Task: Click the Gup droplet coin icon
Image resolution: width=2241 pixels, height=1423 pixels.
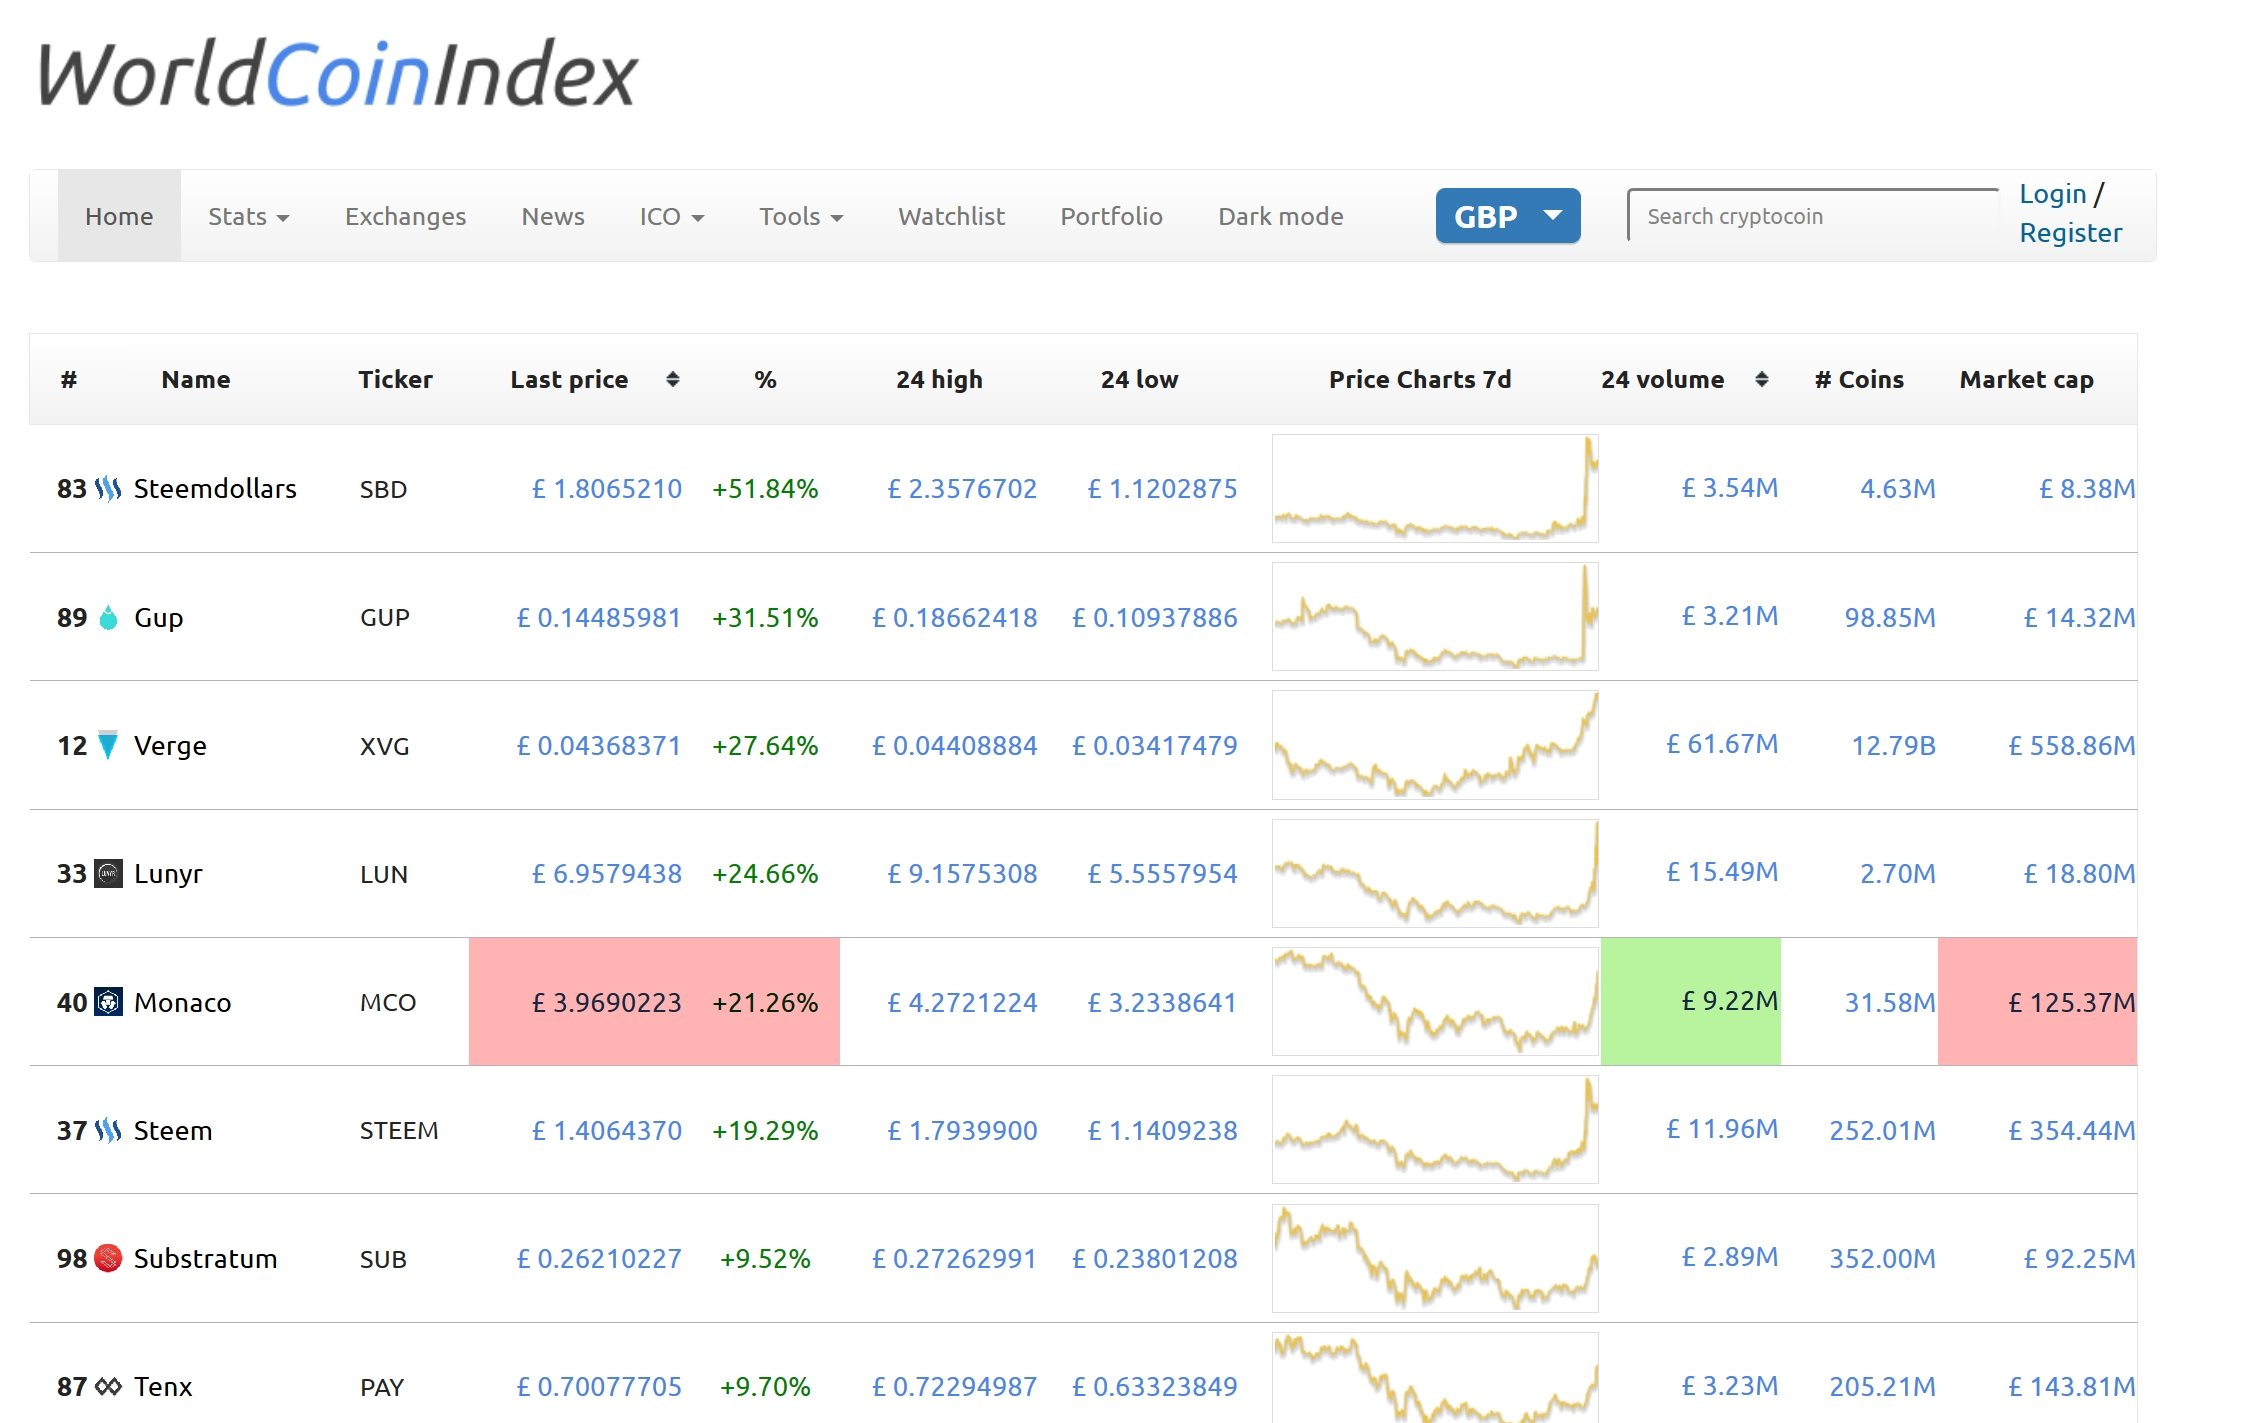Action: (x=108, y=618)
